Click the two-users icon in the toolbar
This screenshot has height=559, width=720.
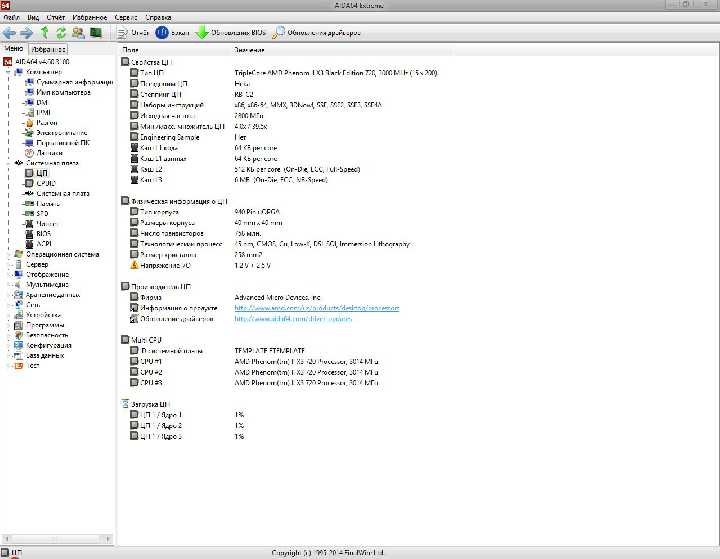(x=79, y=33)
